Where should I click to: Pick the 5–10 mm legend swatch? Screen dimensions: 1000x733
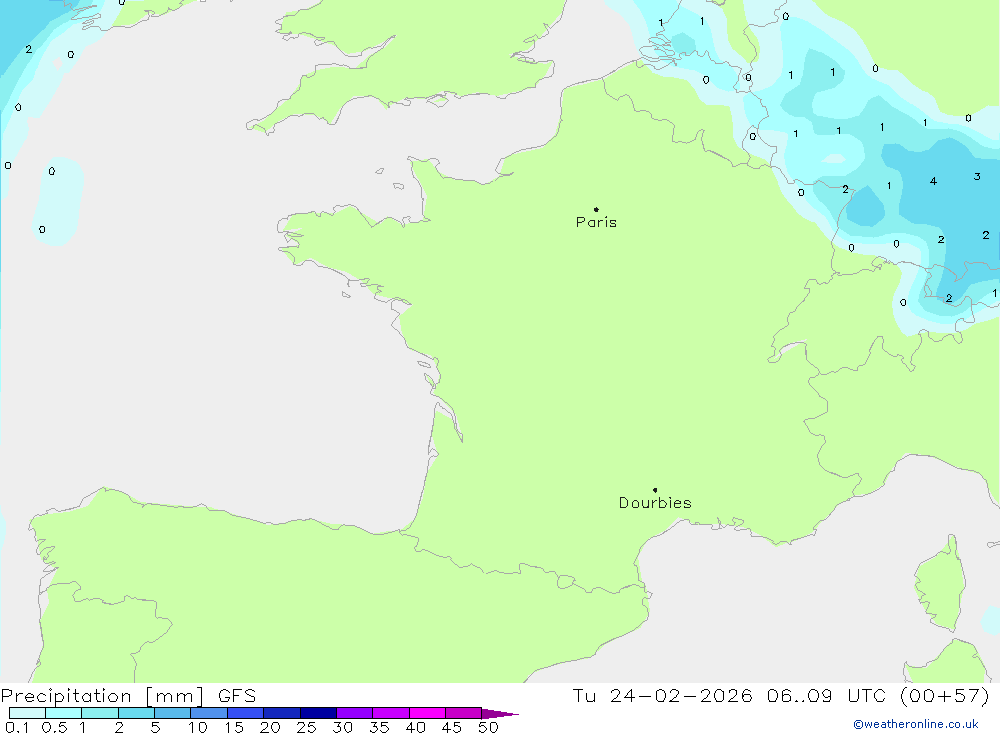click(x=173, y=713)
